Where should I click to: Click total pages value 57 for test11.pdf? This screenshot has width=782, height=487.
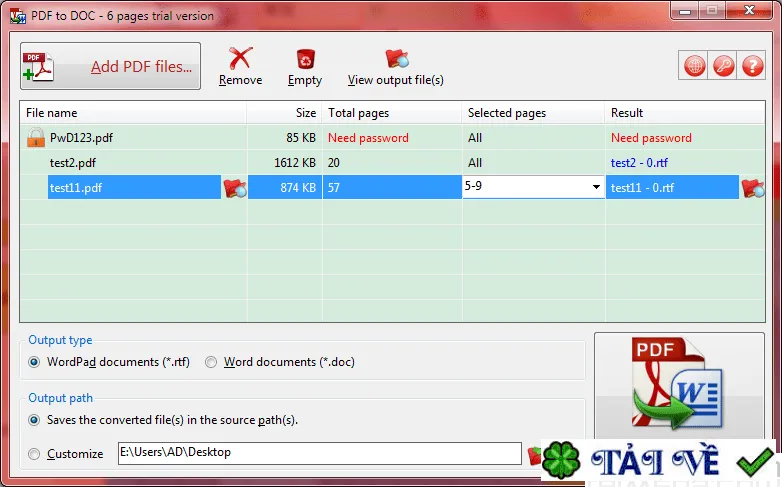(334, 188)
